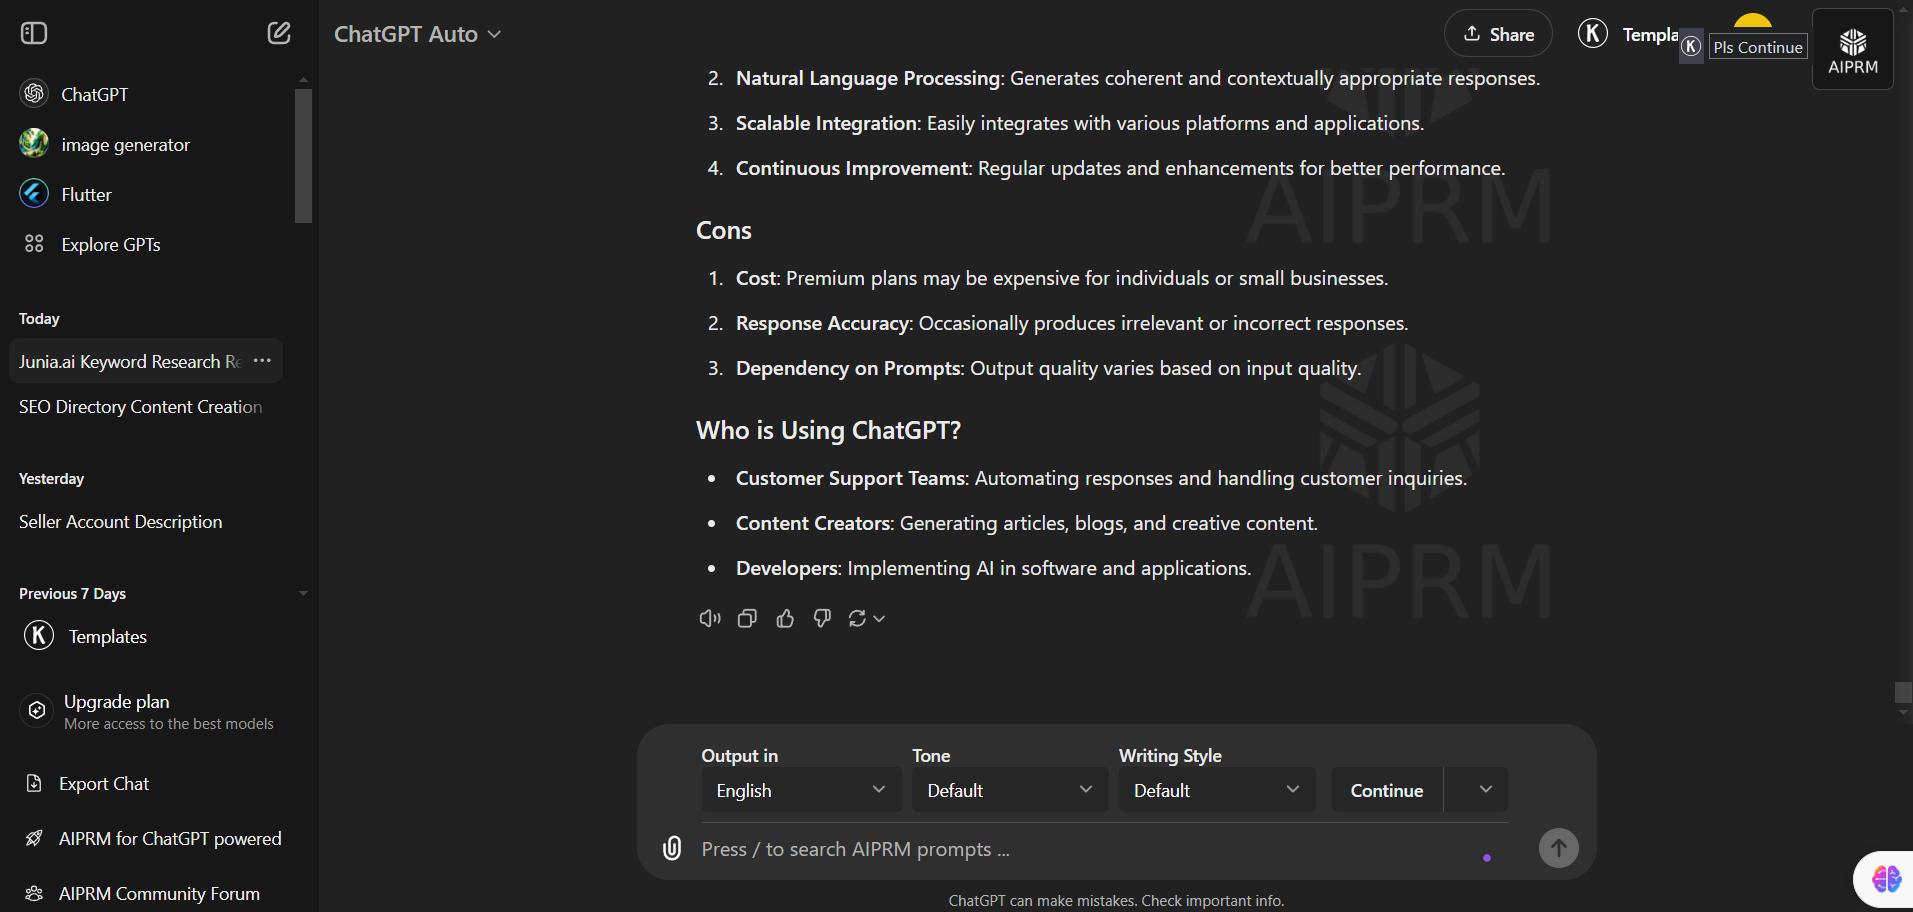Click the Templates label in the header
1913x912 pixels.
1650,34
